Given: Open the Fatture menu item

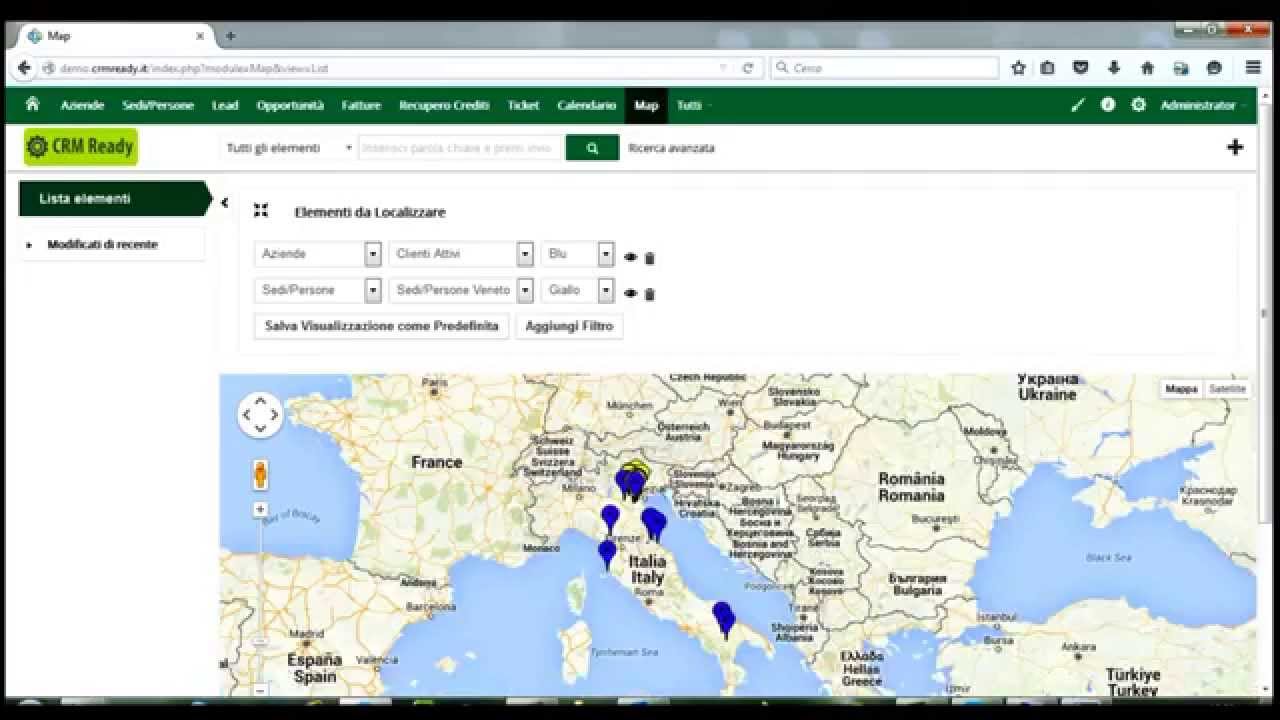Looking at the screenshot, I should pyautogui.click(x=361, y=105).
